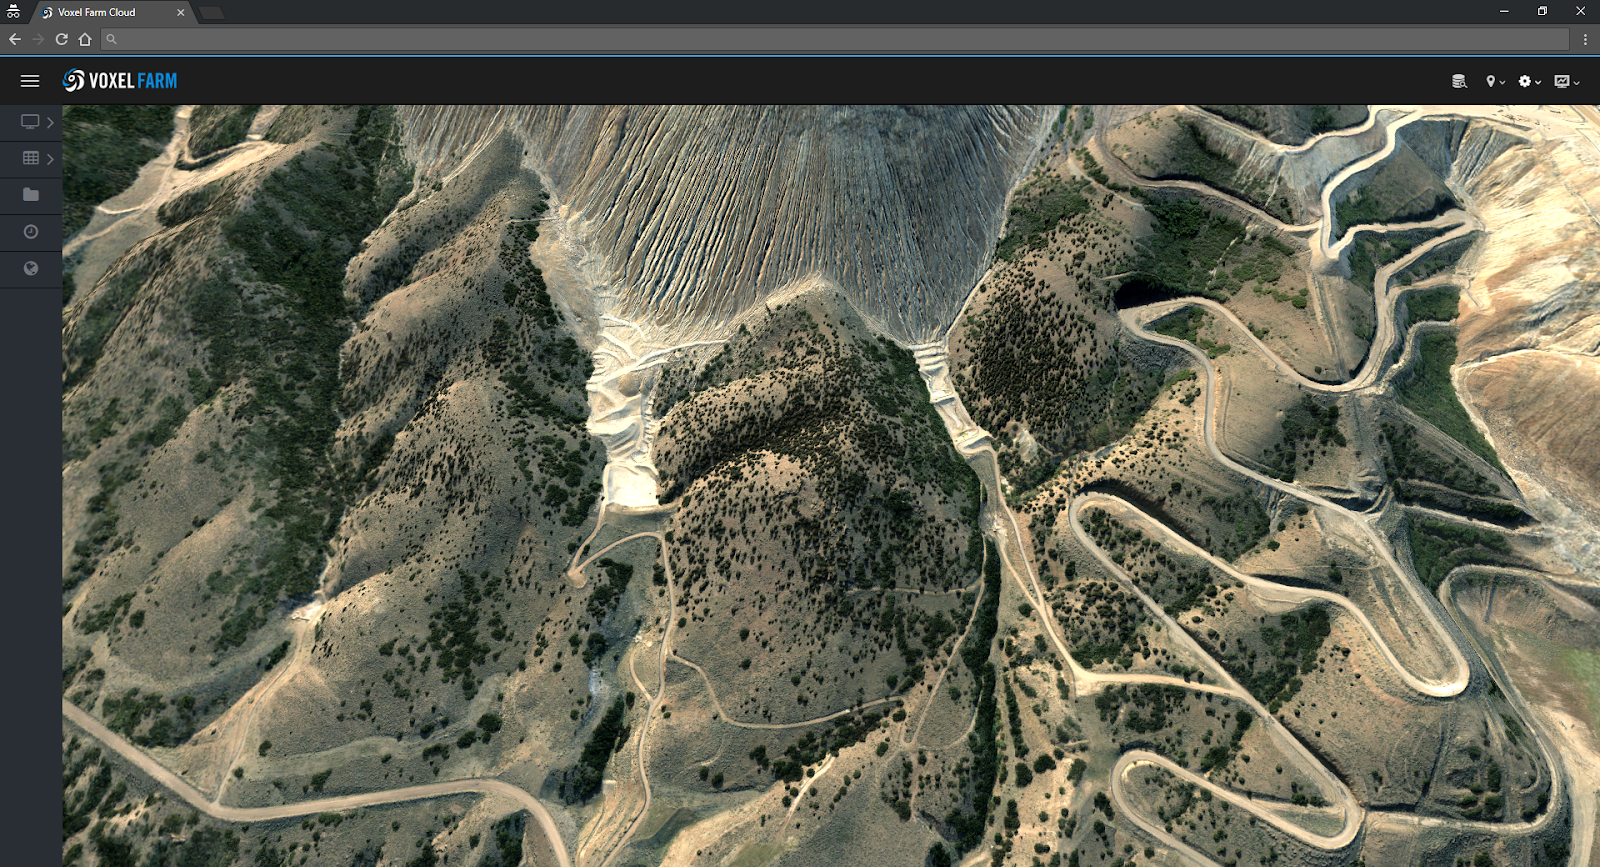Open the database search icon
This screenshot has height=867, width=1600.
click(x=1459, y=81)
